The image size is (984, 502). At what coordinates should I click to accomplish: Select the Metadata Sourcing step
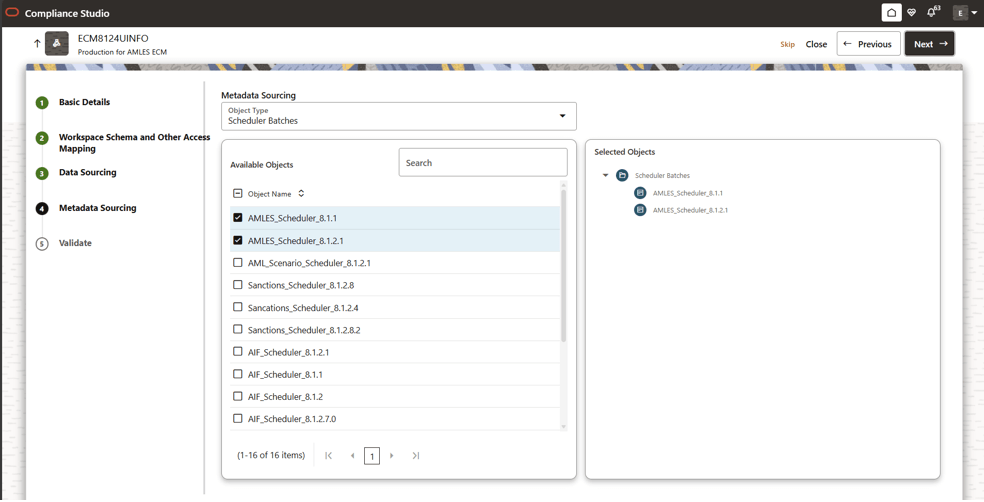tap(97, 208)
